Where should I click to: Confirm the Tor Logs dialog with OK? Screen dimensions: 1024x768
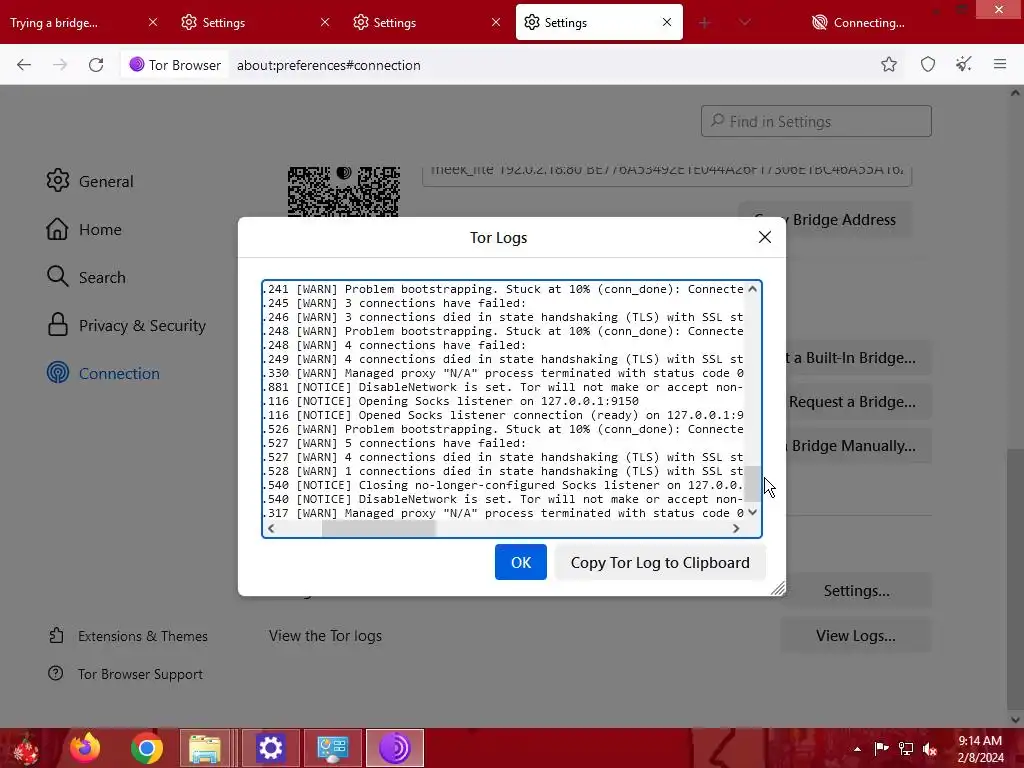point(520,562)
